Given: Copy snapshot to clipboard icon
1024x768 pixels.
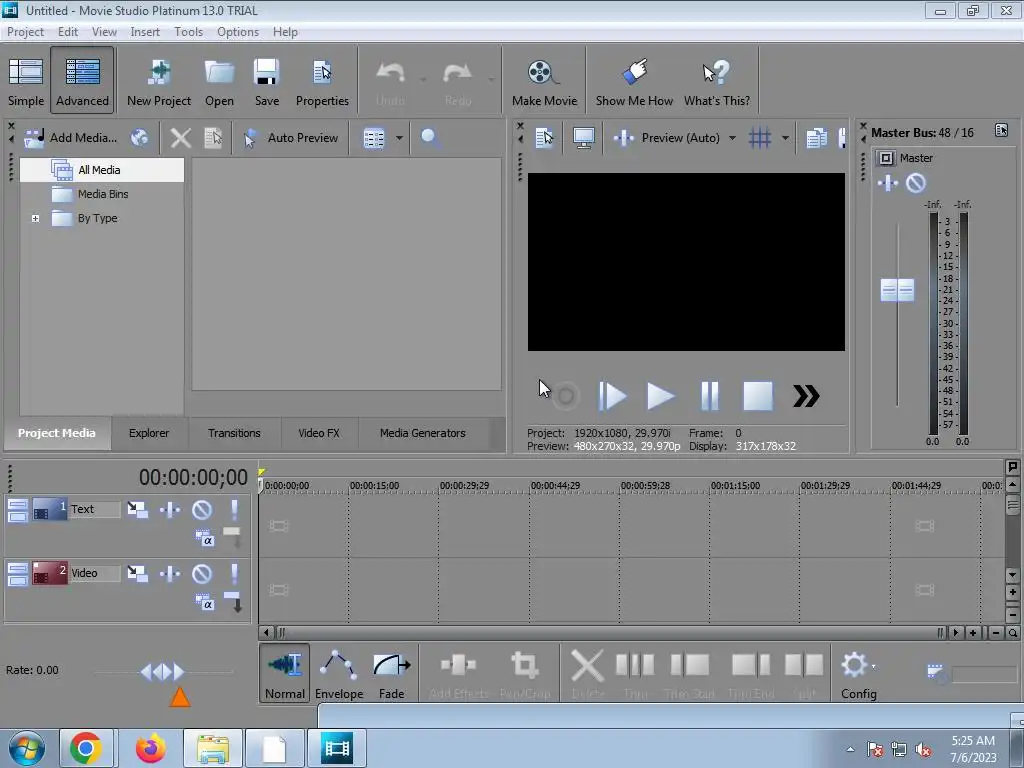Looking at the screenshot, I should (816, 138).
